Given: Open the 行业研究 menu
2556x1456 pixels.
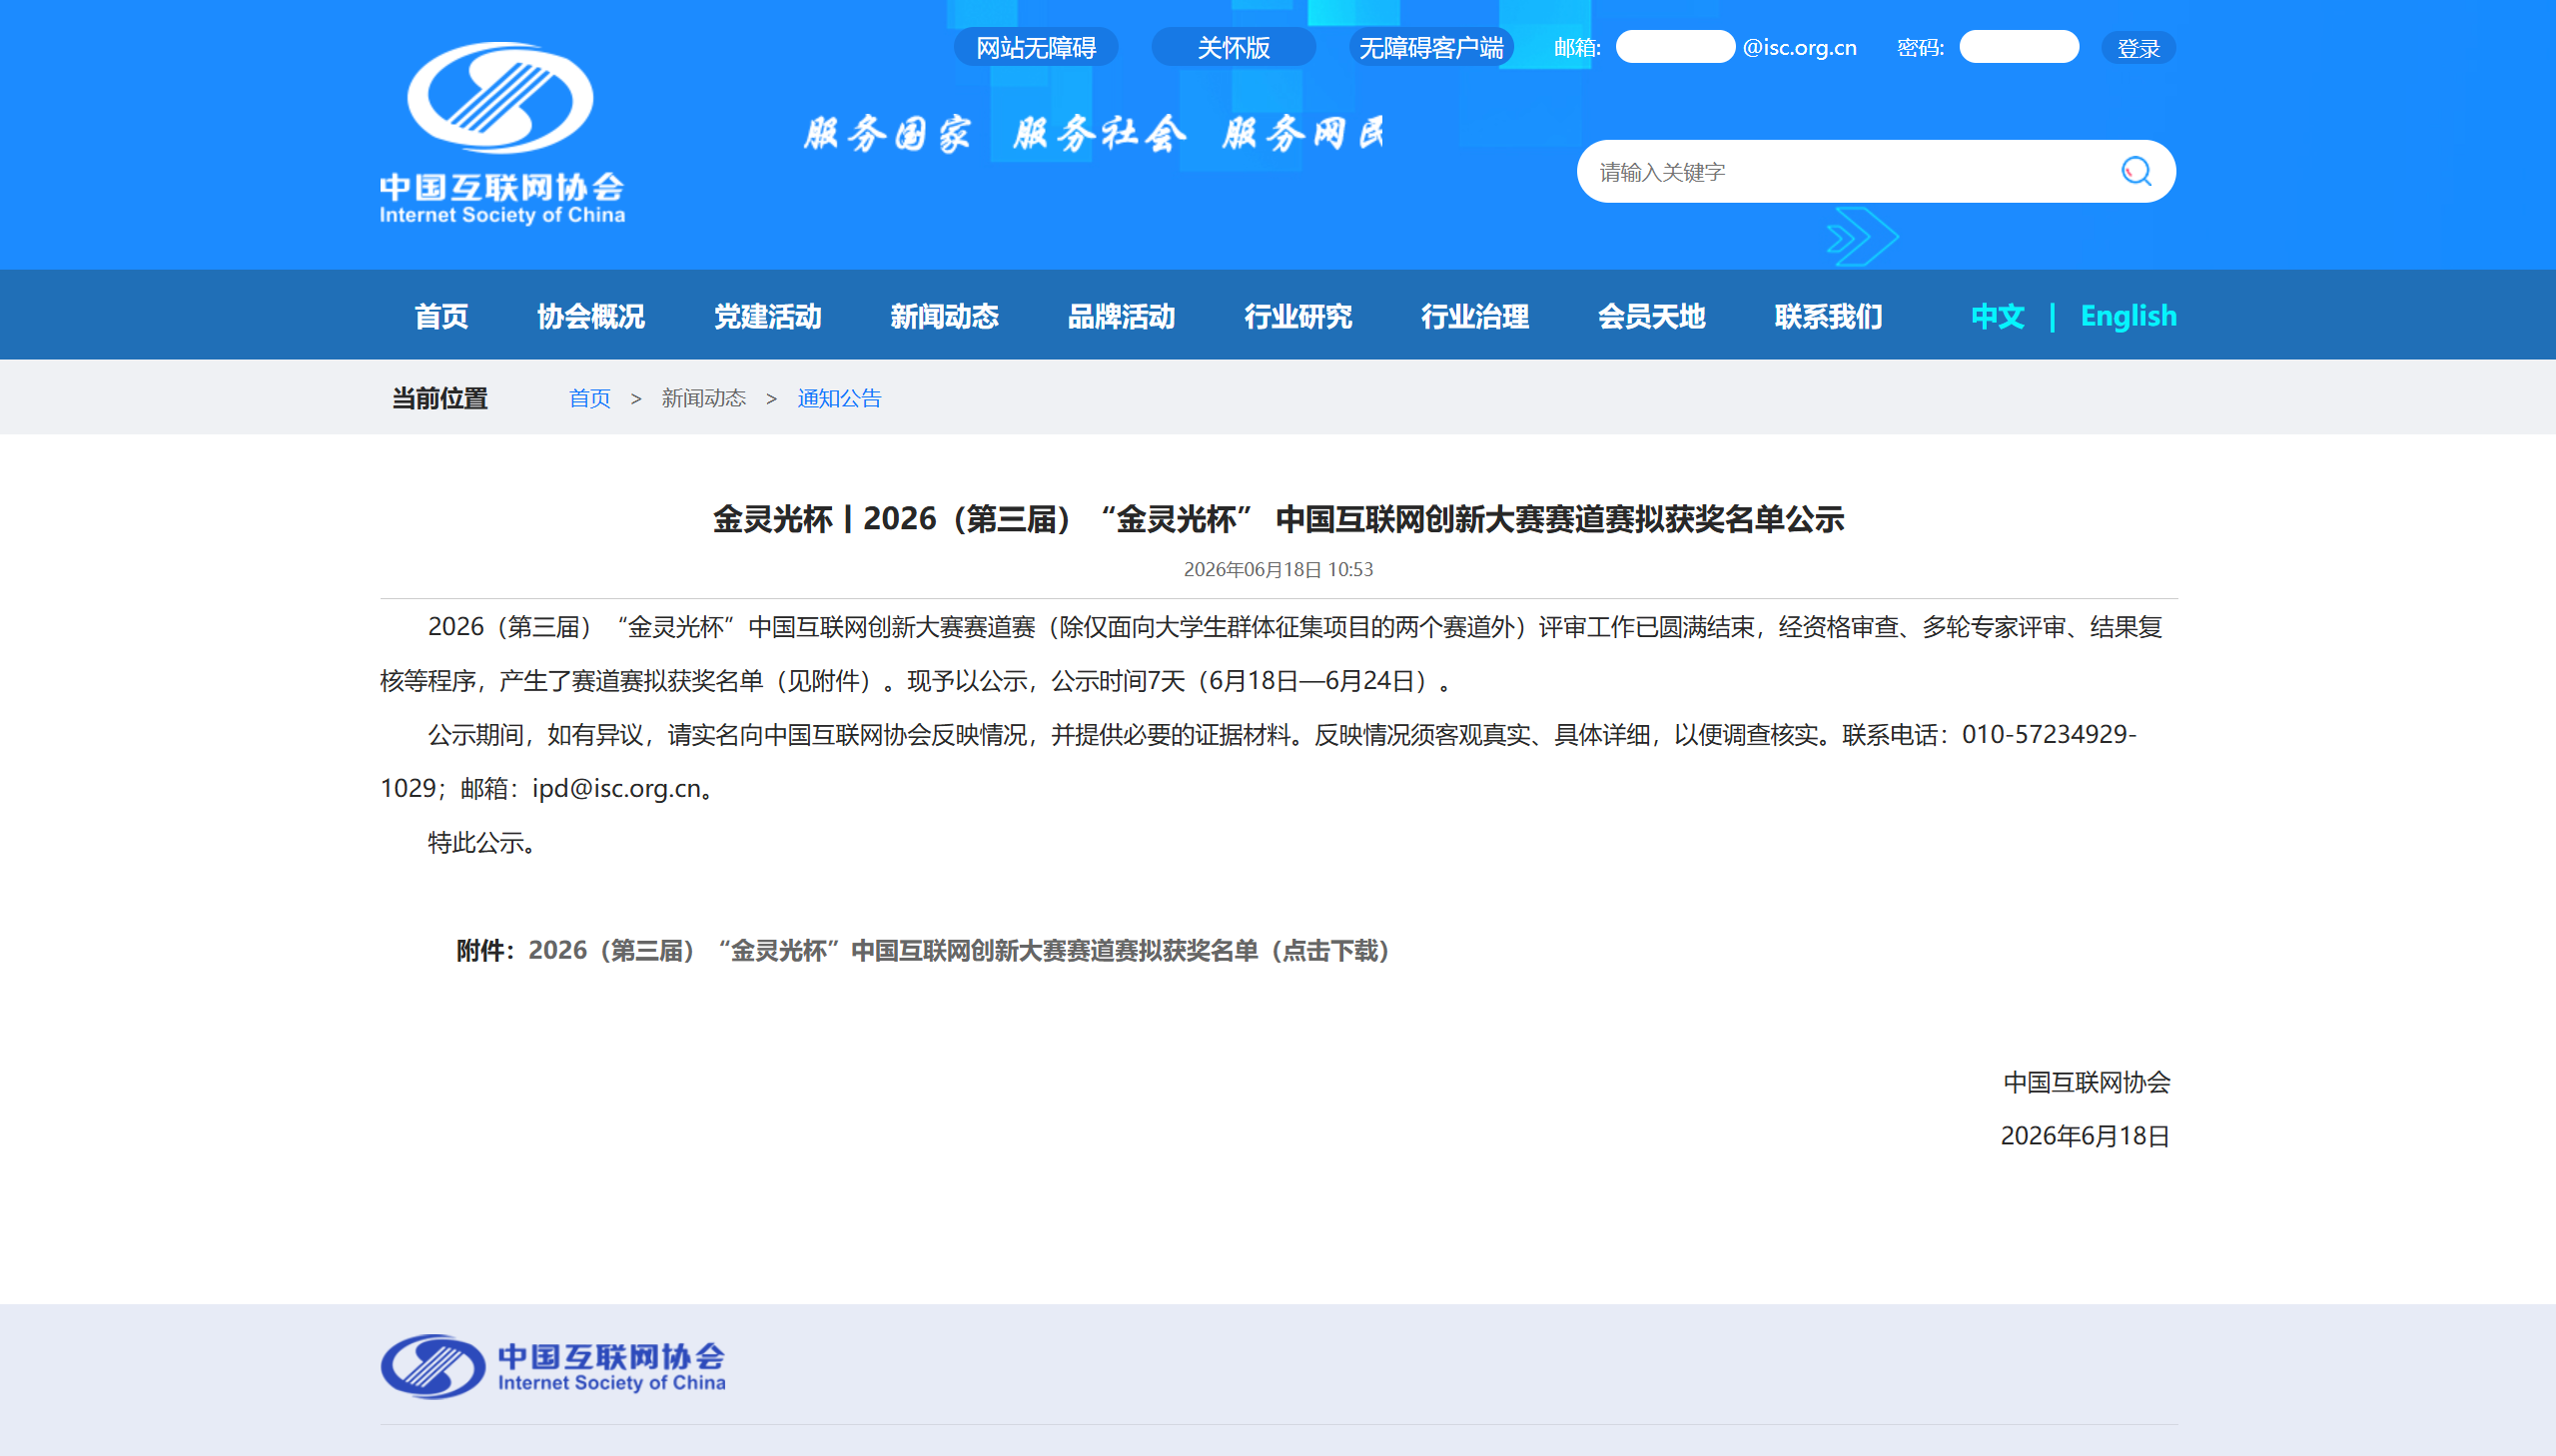Looking at the screenshot, I should [x=1298, y=316].
